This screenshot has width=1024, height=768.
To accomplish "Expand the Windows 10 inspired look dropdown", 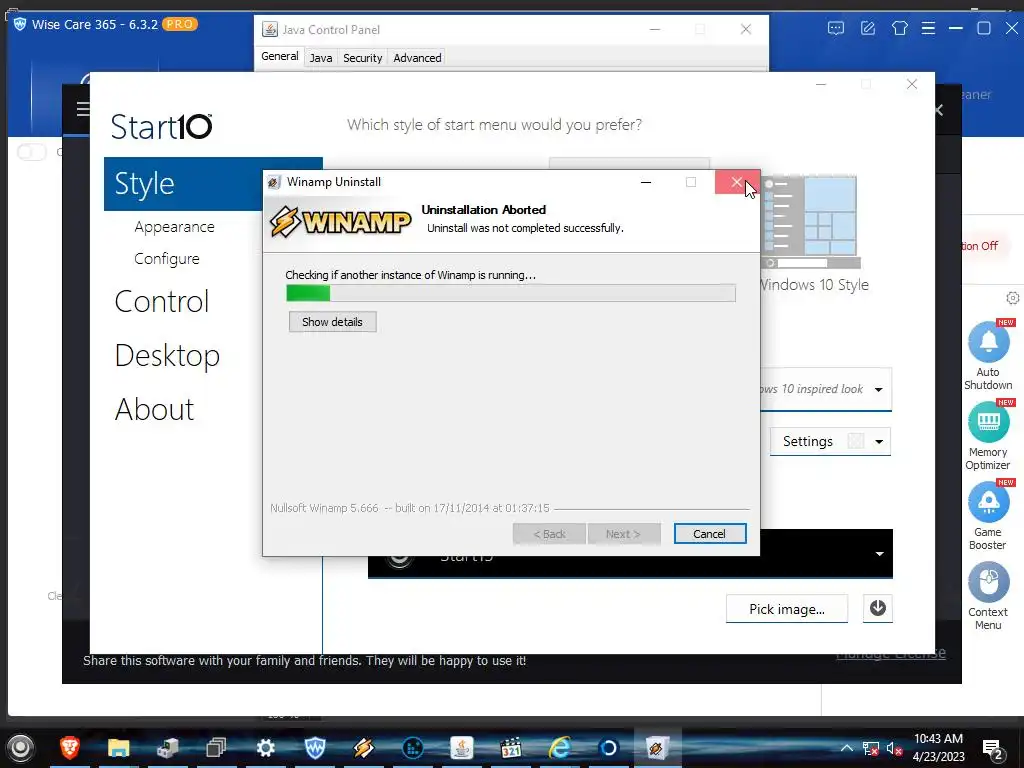I will point(878,389).
